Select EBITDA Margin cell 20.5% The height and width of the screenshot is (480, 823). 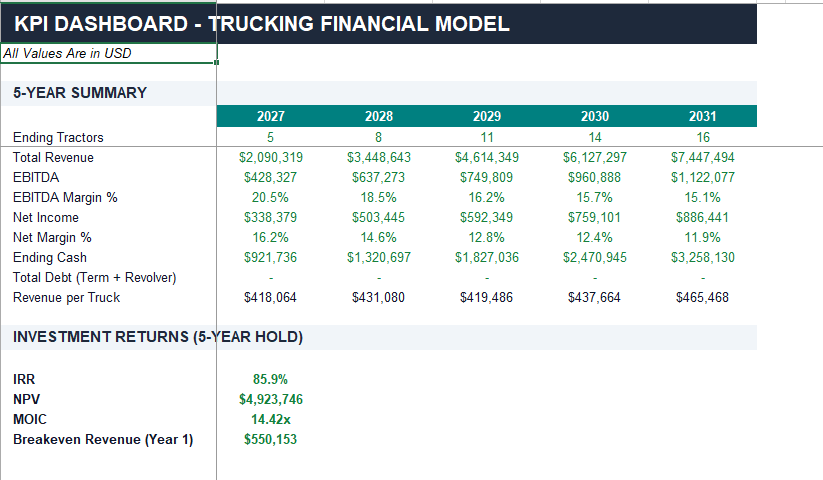(x=271, y=197)
